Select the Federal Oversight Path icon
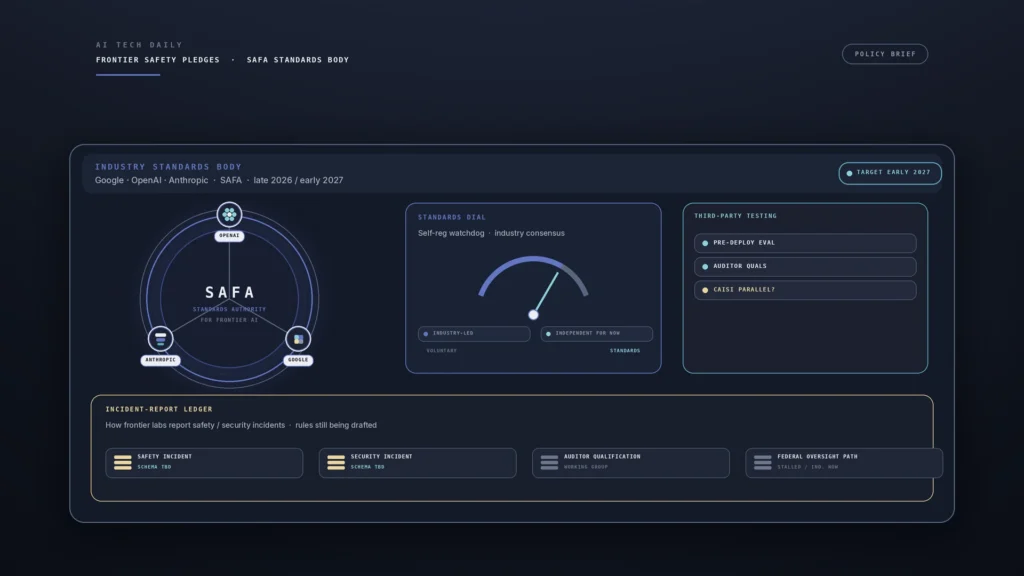 click(762, 462)
